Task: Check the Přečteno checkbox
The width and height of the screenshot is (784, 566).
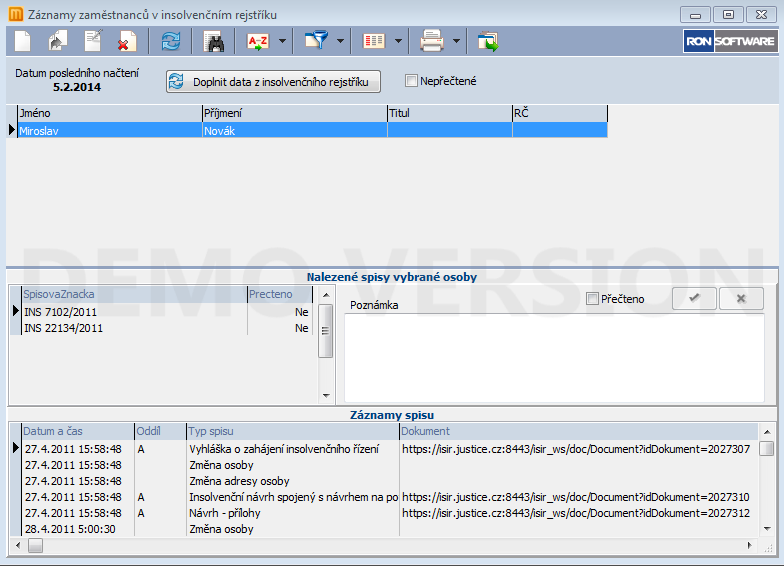Action: point(593,299)
